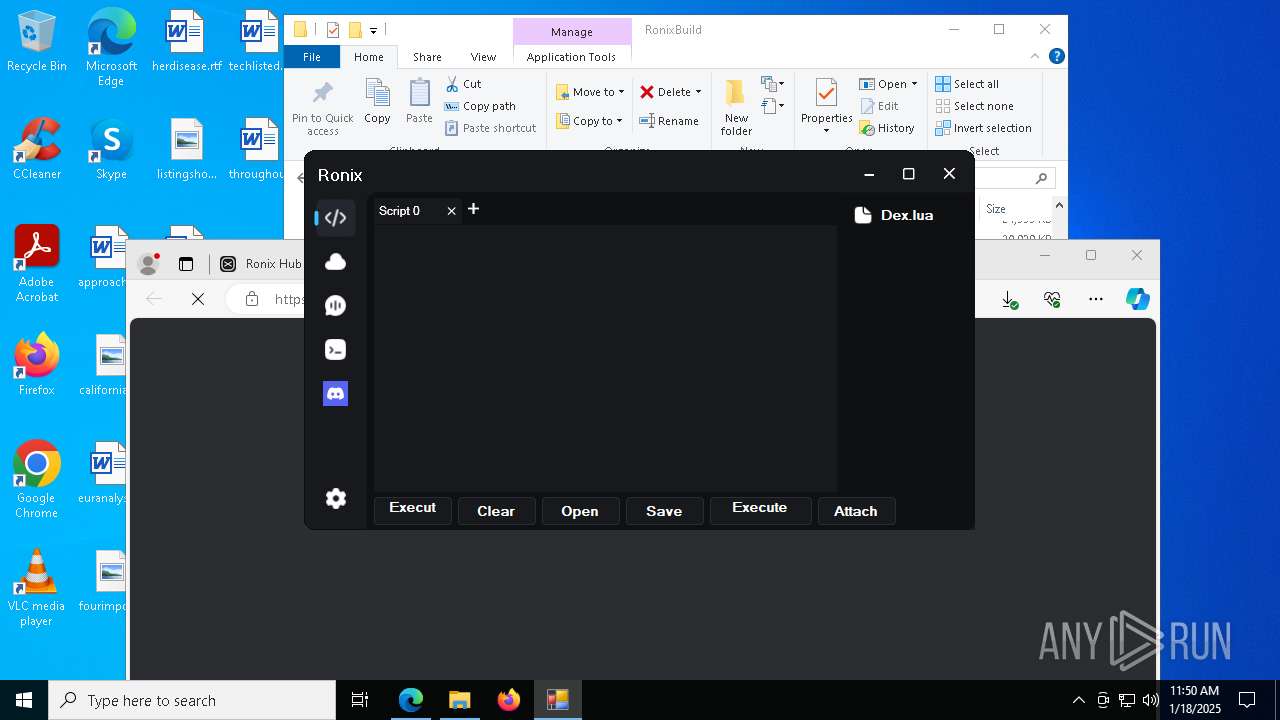Collapse the Explorer ribbon with chevron
The image size is (1280, 720).
(1035, 57)
